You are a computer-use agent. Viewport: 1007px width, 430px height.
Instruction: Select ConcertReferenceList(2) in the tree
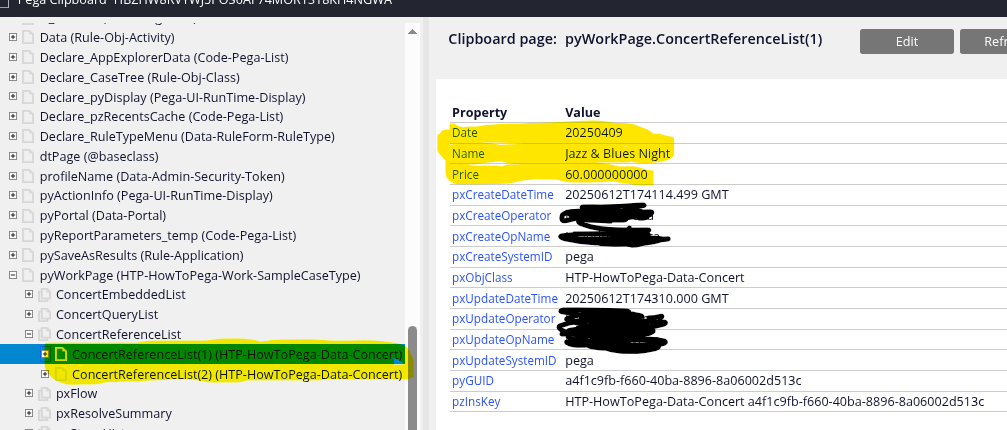pyautogui.click(x=237, y=374)
